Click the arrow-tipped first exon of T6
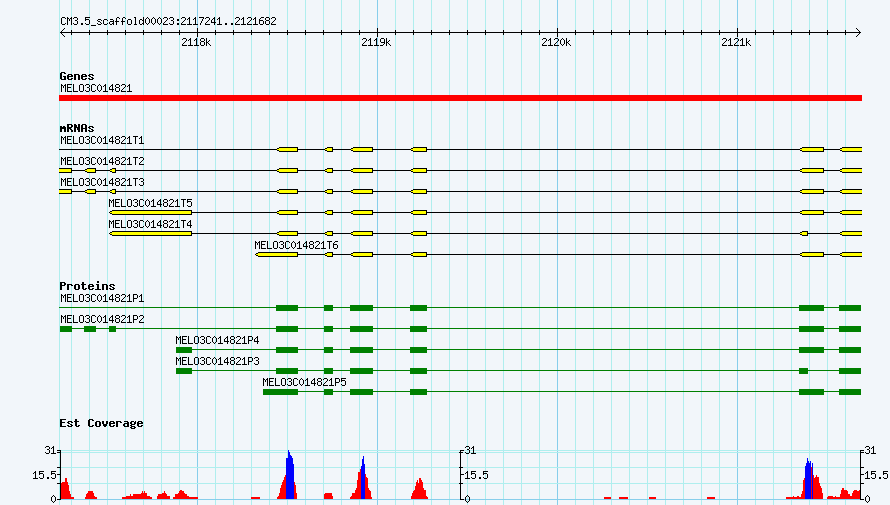 (276, 255)
